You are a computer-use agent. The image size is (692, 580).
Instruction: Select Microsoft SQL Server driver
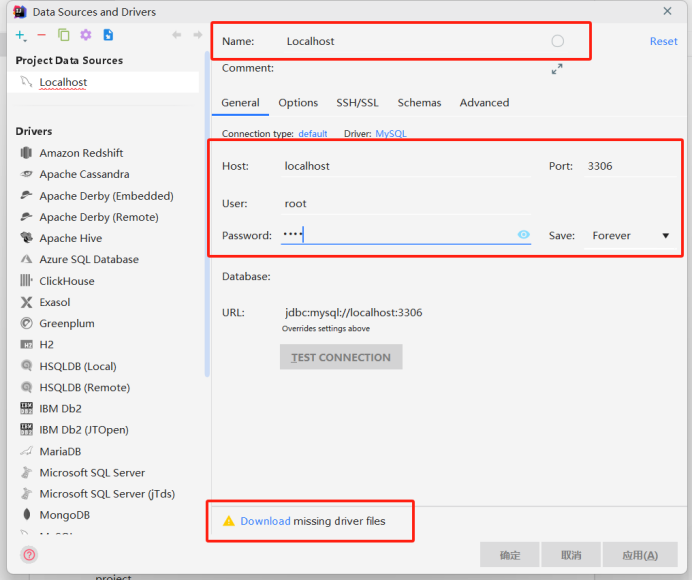92,472
